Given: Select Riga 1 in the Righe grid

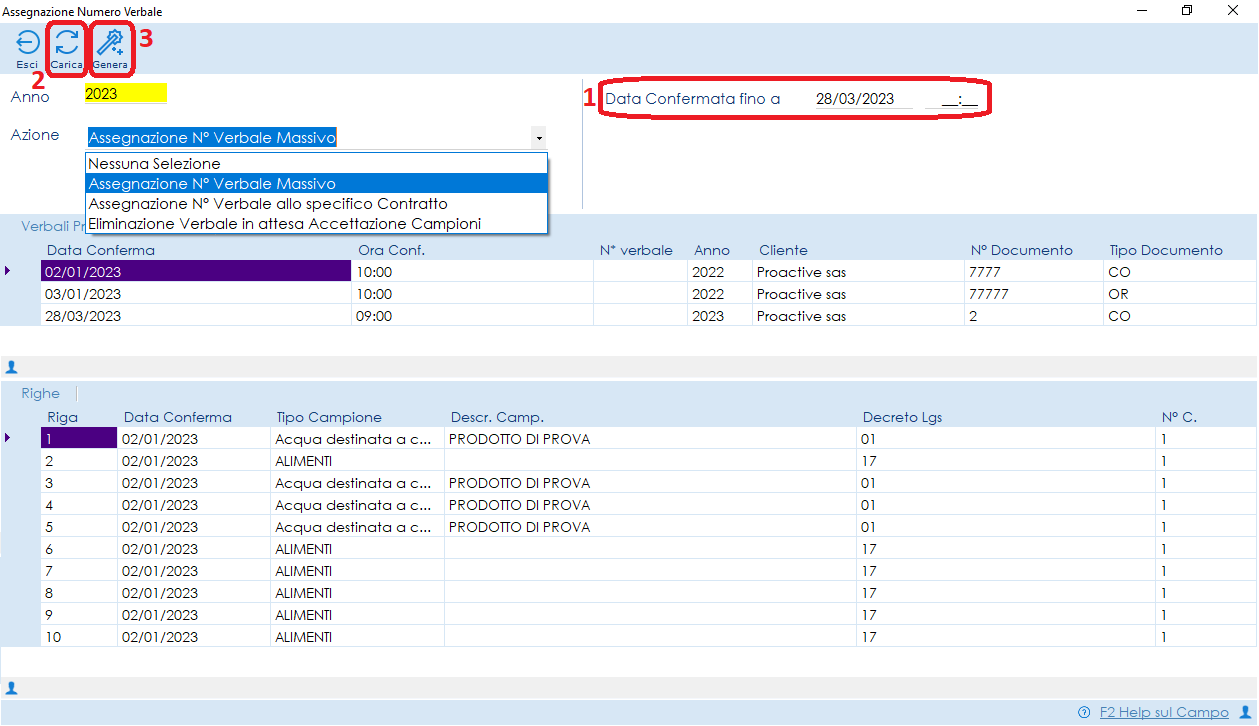Looking at the screenshot, I should [x=648, y=439].
